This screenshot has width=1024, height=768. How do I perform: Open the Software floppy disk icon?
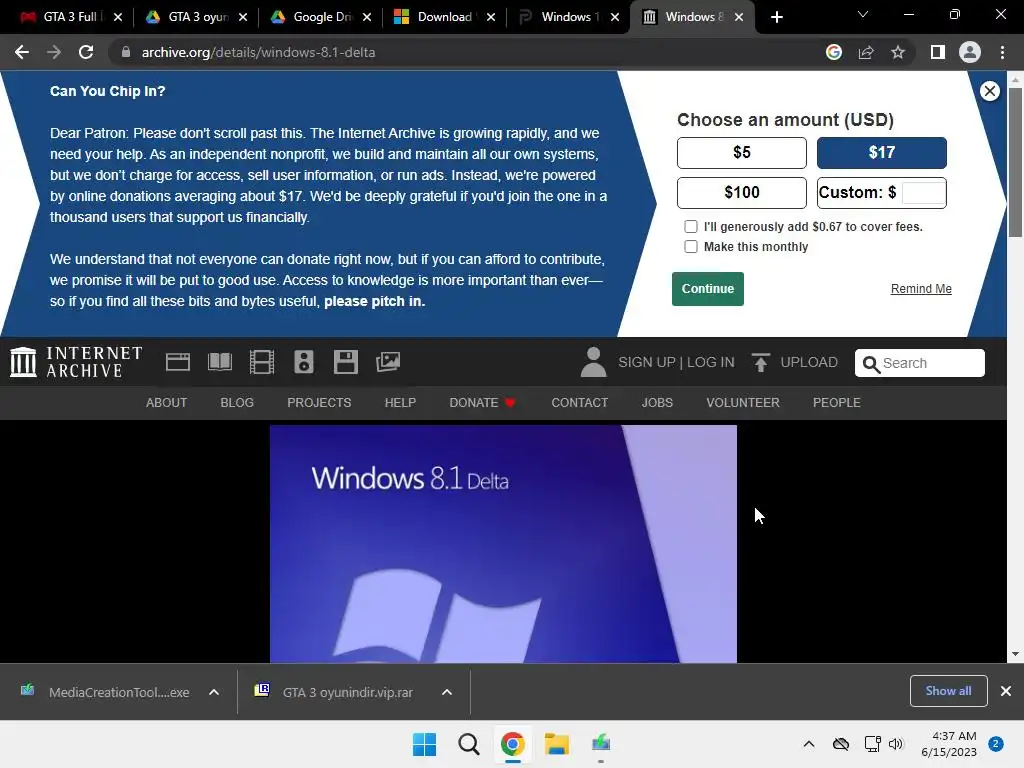pyautogui.click(x=345, y=362)
